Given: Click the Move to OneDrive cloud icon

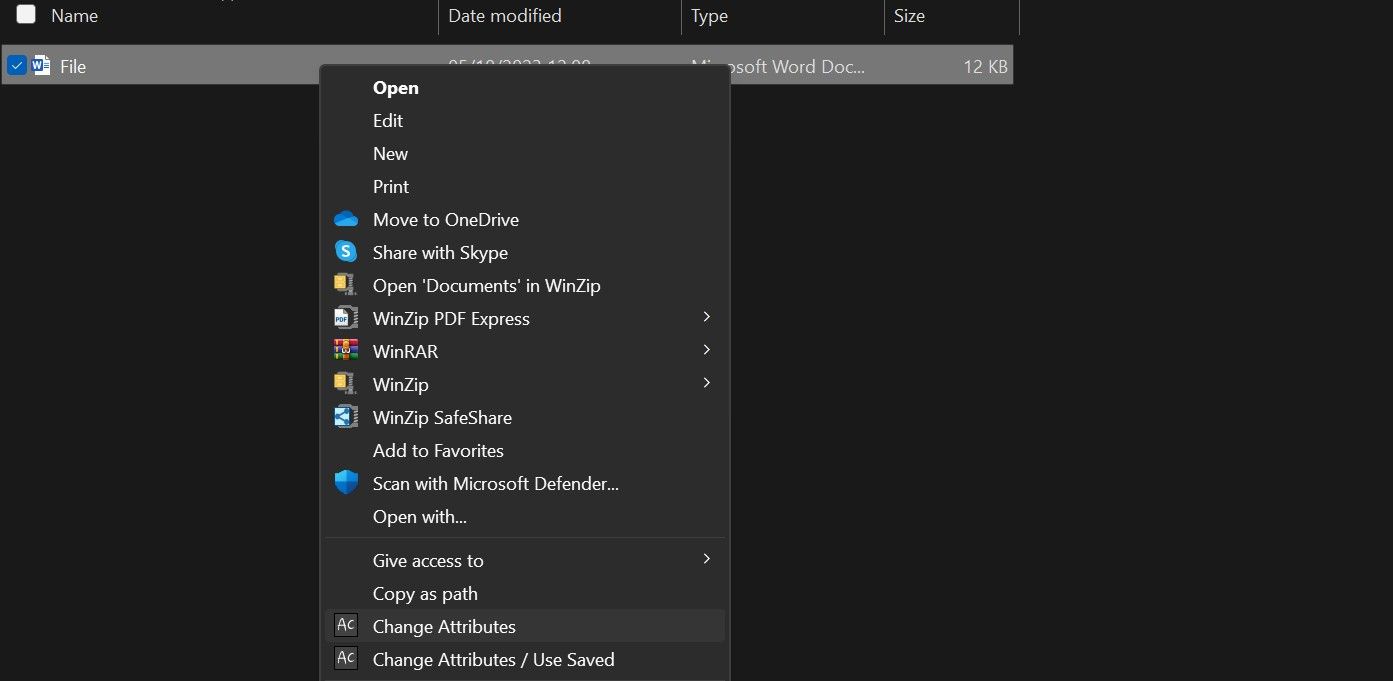Looking at the screenshot, I should coord(346,219).
